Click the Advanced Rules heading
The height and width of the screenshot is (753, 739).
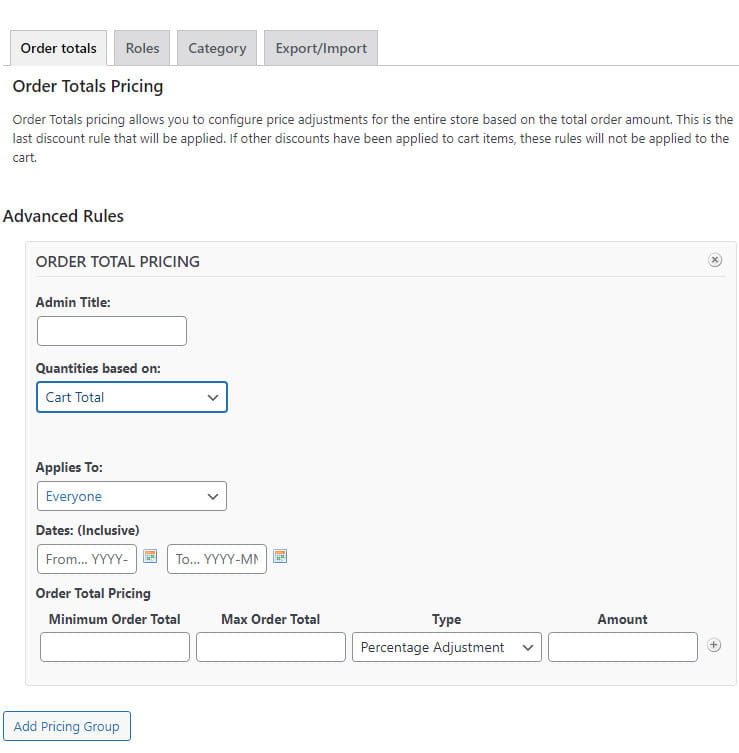[63, 216]
